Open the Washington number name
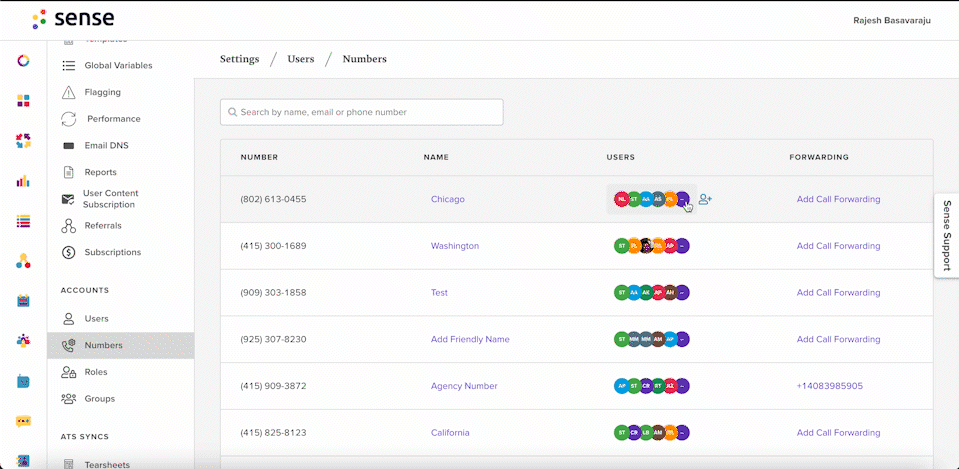This screenshot has height=469, width=959. pos(455,246)
